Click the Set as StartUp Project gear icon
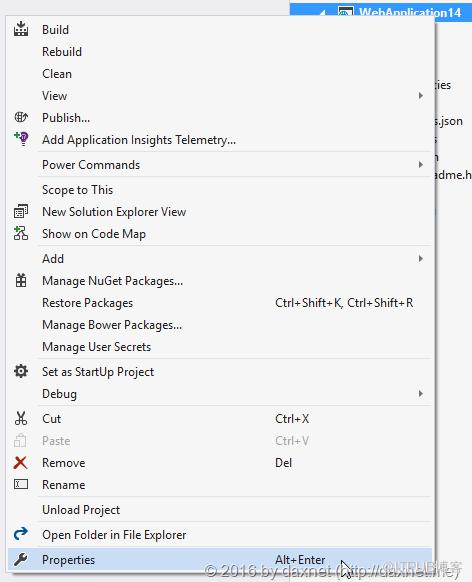Image resolution: width=472 pixels, height=582 pixels. (x=21, y=371)
